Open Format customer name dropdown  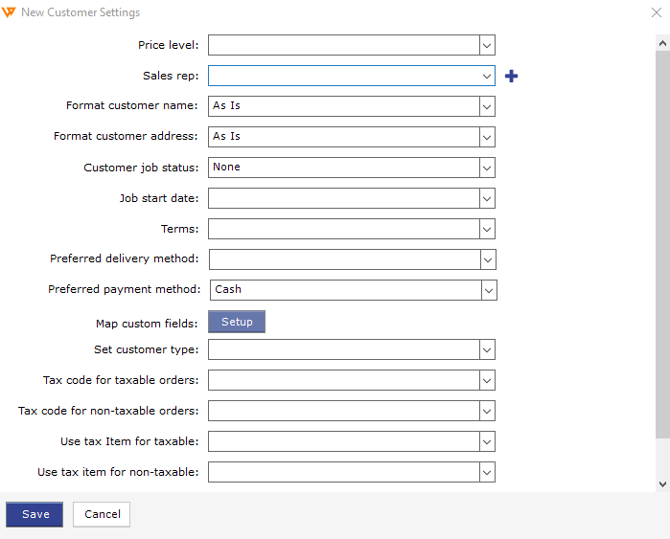[x=487, y=106]
